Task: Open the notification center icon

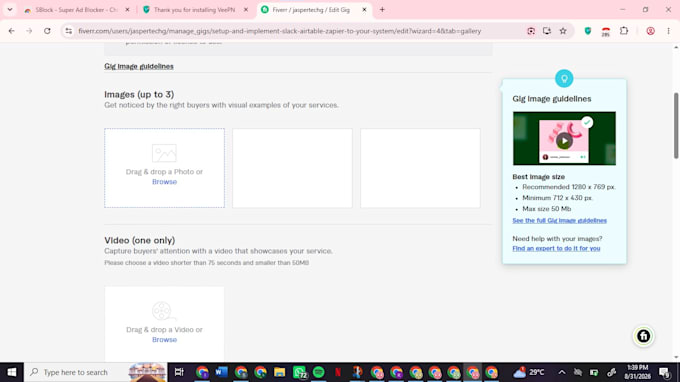Action: point(664,372)
